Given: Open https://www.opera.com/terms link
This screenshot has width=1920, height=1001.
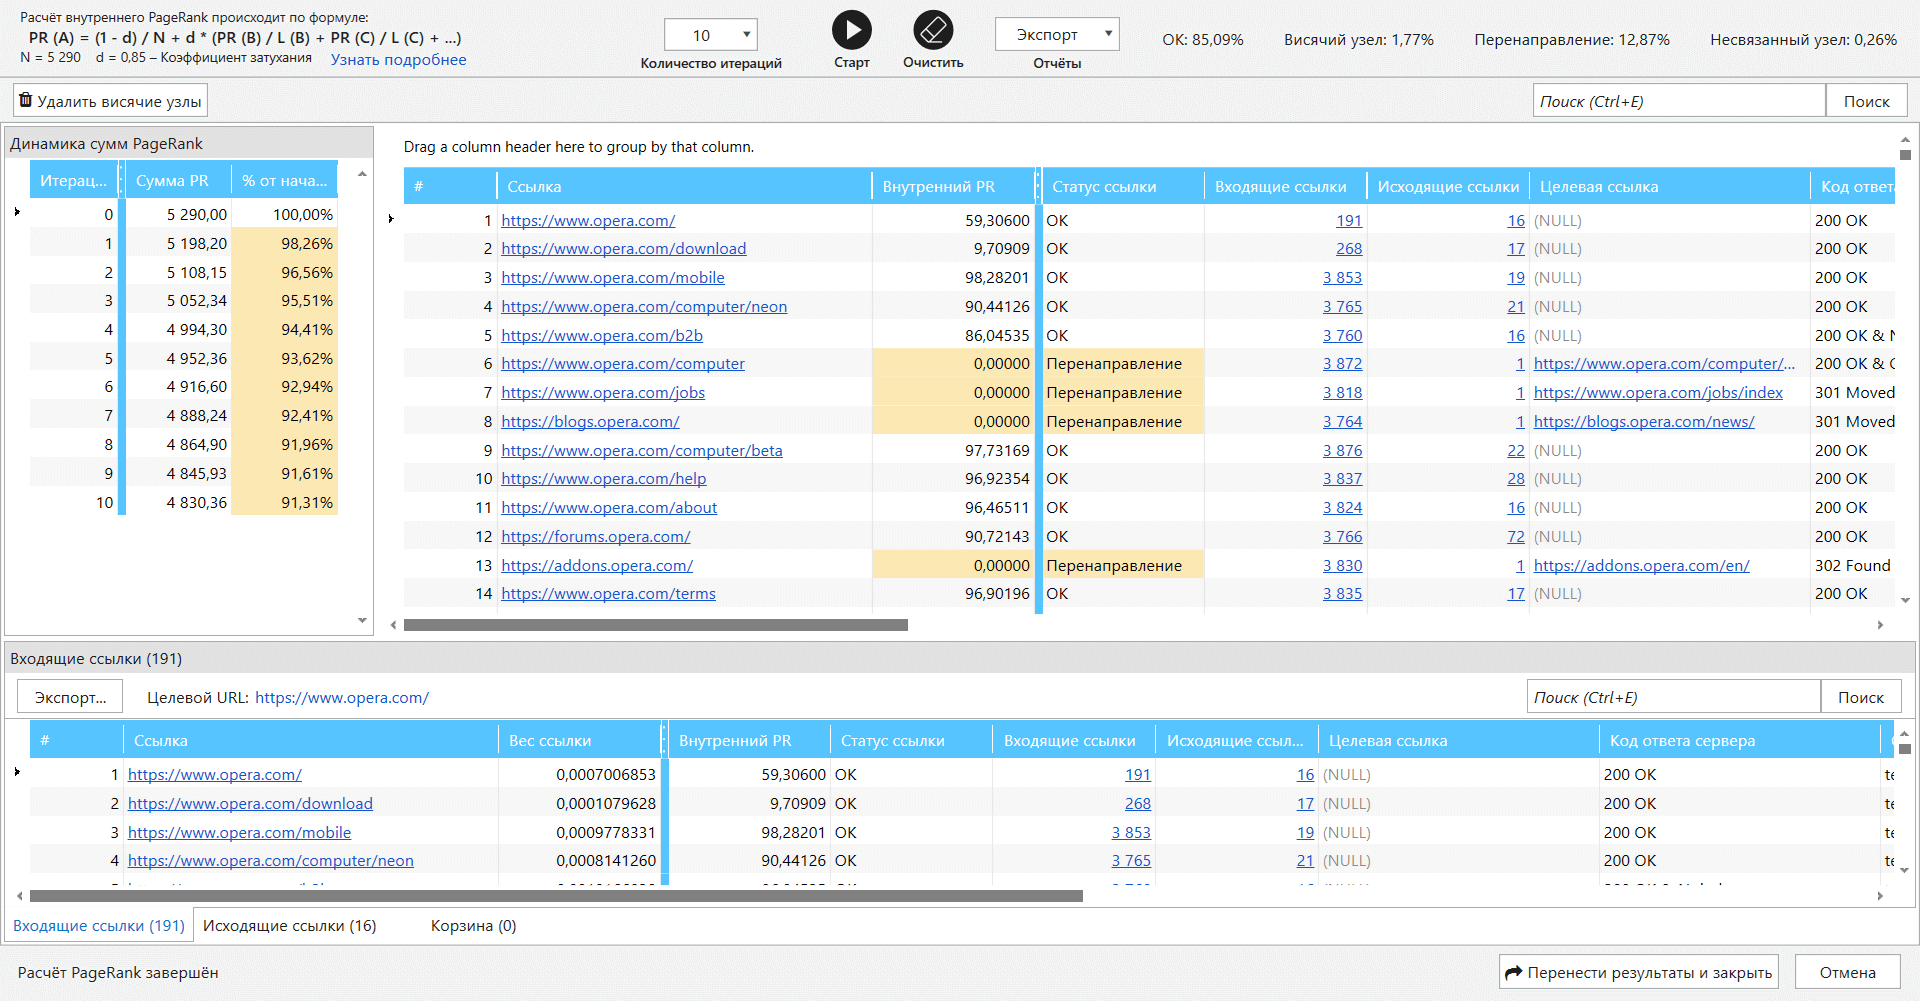Looking at the screenshot, I should pos(609,594).
